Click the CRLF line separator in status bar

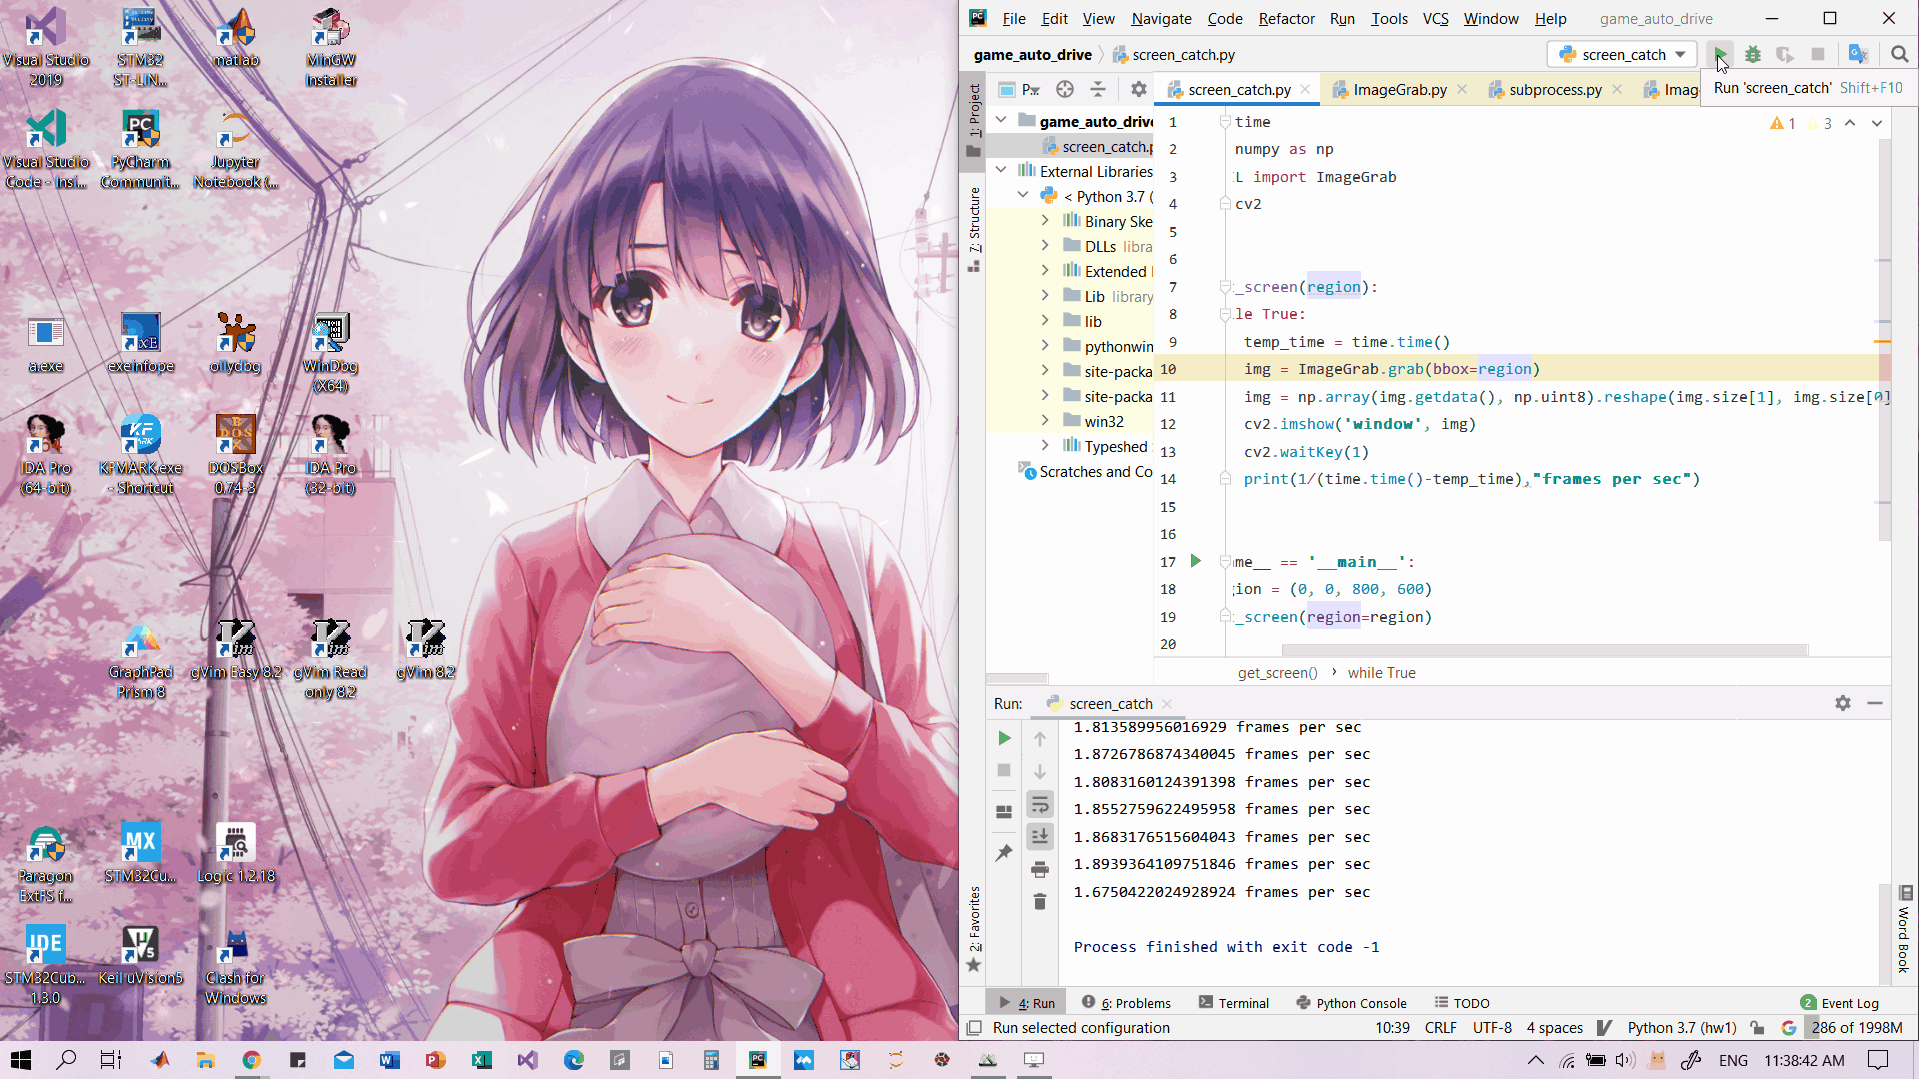pos(1440,1028)
